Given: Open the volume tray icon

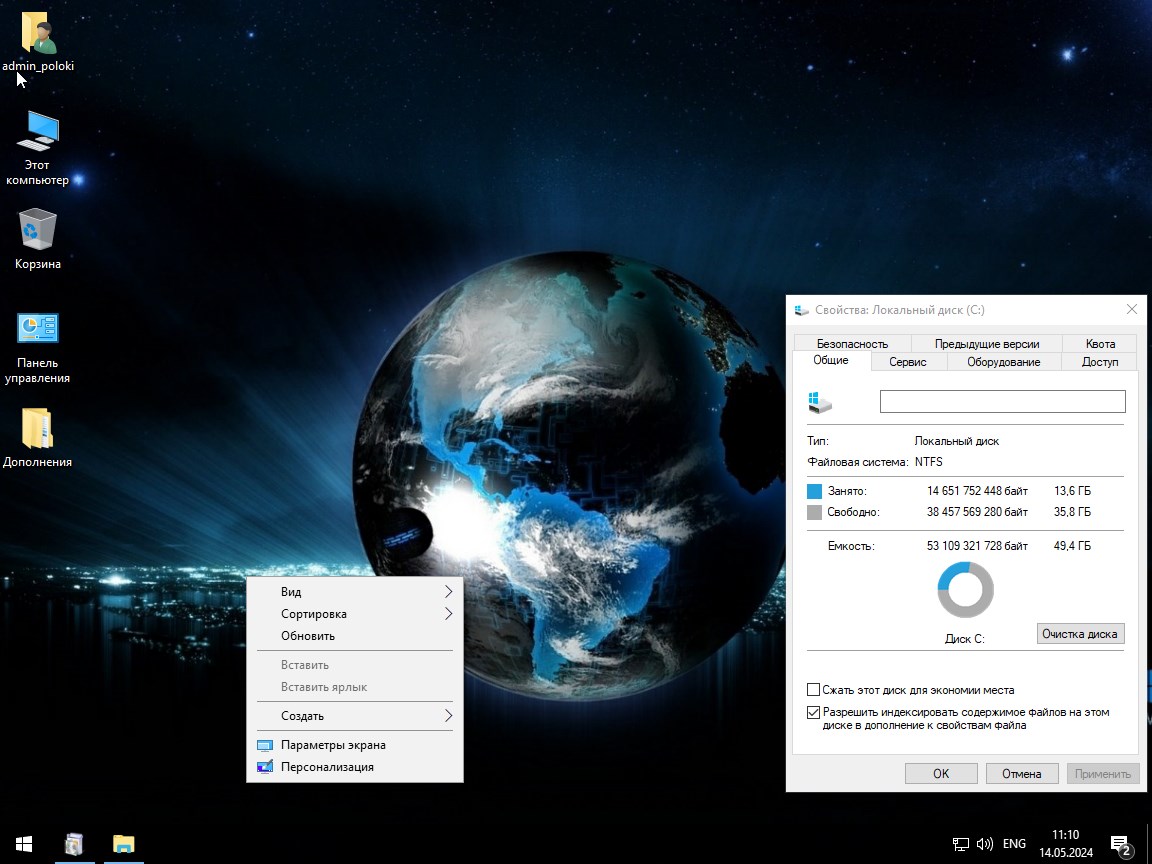Looking at the screenshot, I should [x=984, y=844].
